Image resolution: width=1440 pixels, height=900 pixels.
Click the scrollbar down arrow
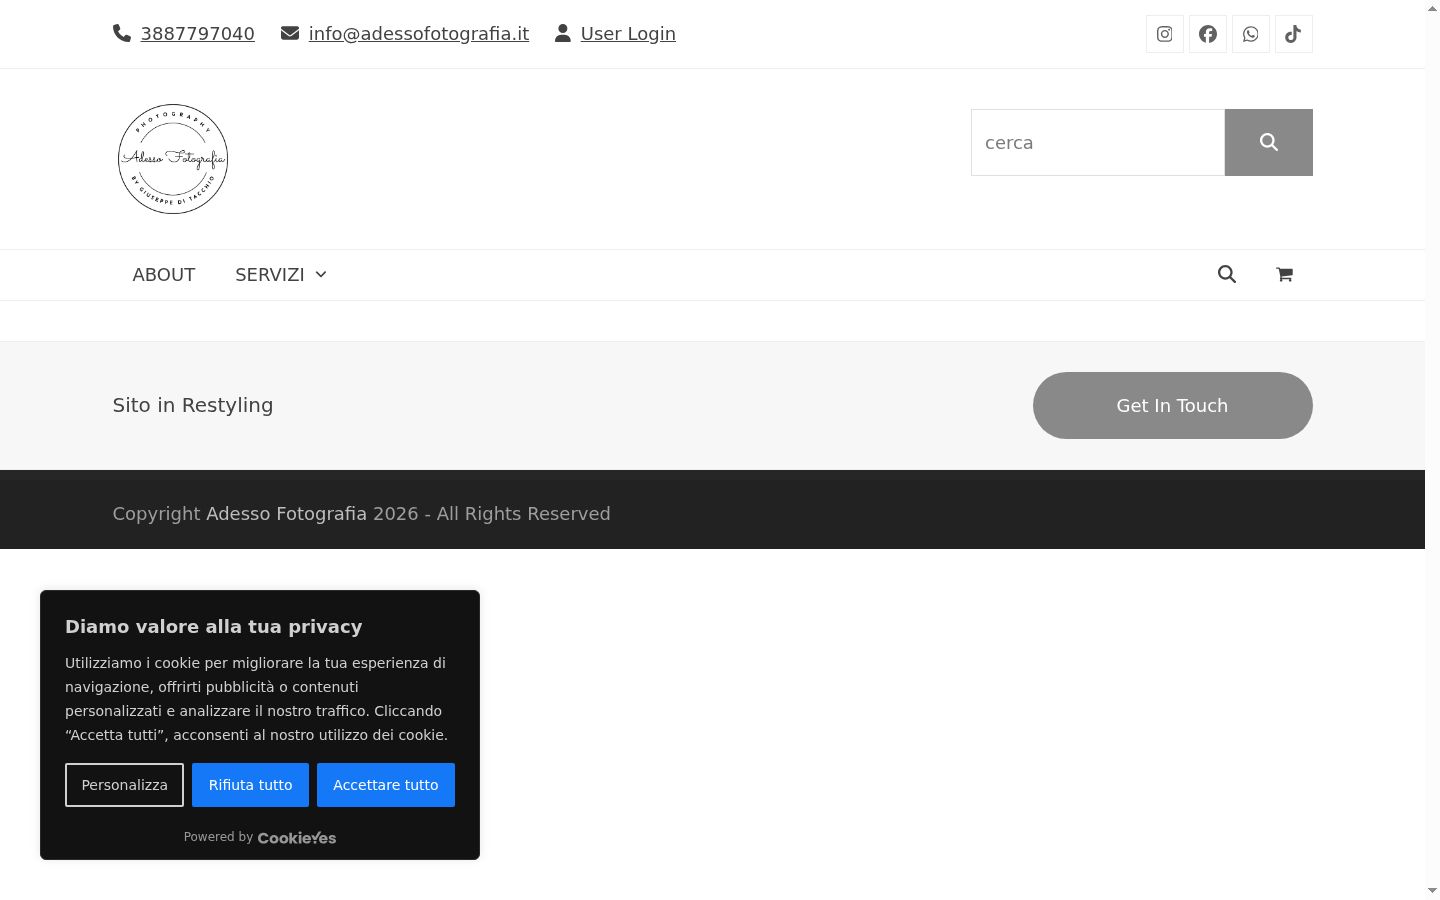[1432, 891]
